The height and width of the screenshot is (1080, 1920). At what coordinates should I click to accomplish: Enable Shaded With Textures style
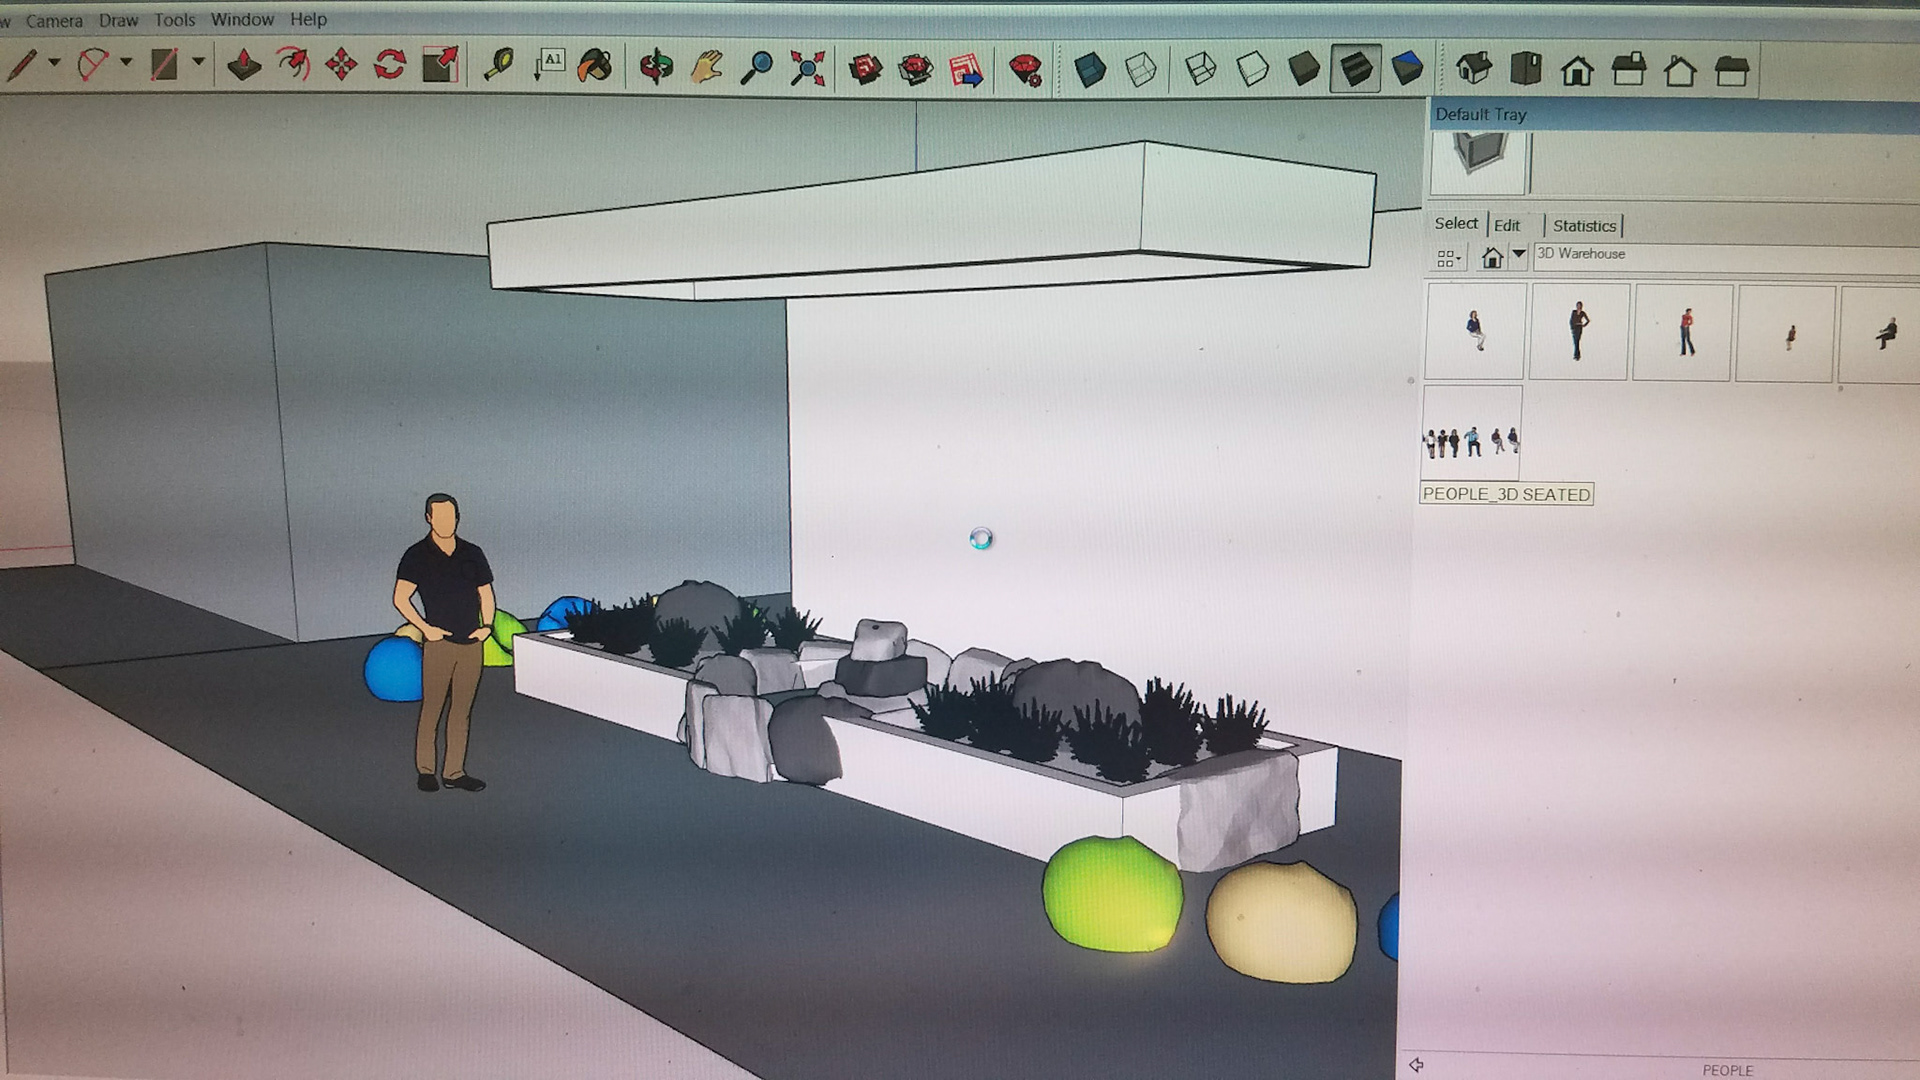[x=1356, y=69]
